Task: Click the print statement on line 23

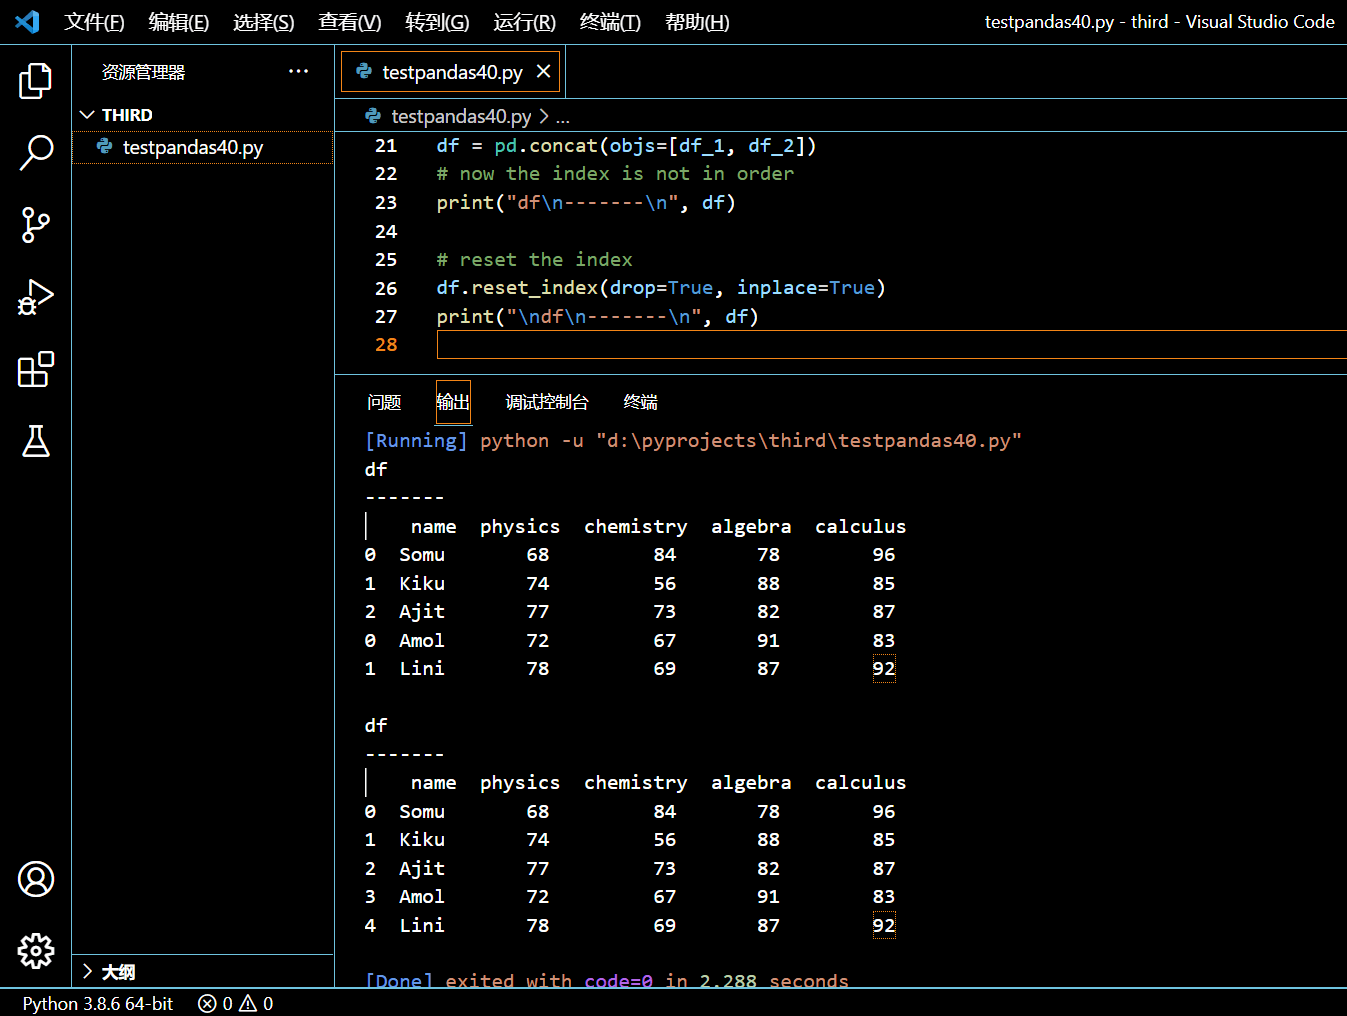Action: (586, 203)
